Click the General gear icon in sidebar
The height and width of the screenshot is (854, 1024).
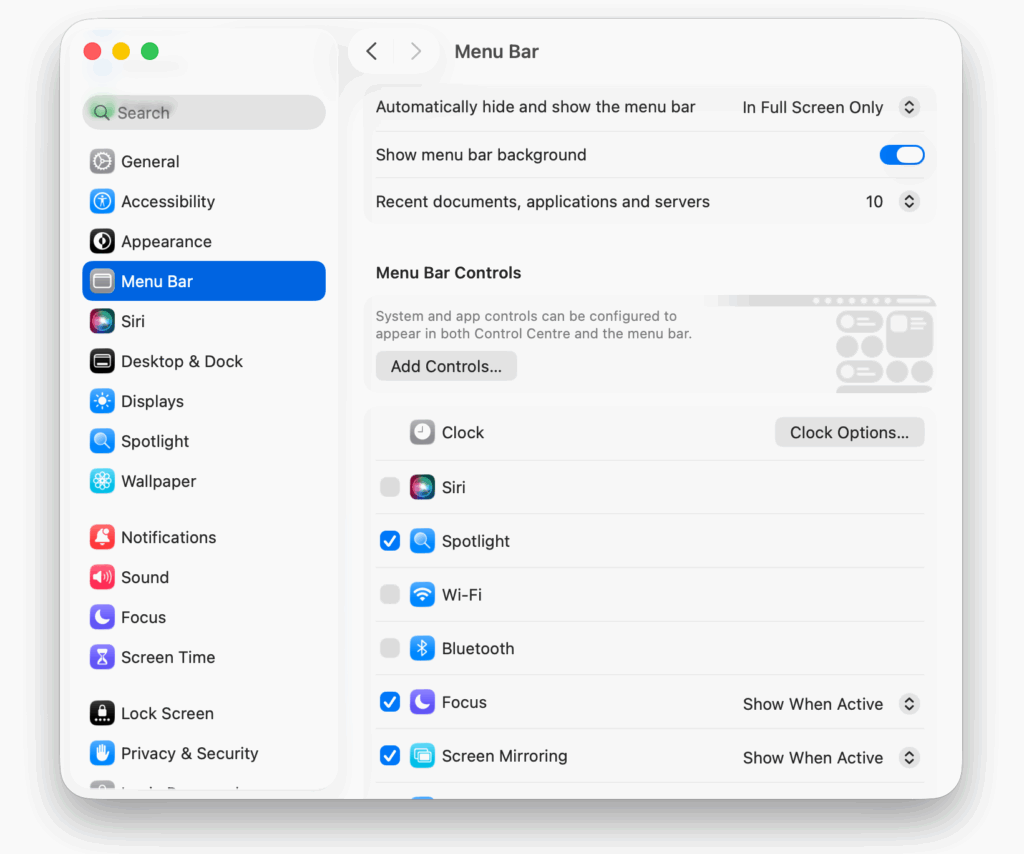[102, 161]
